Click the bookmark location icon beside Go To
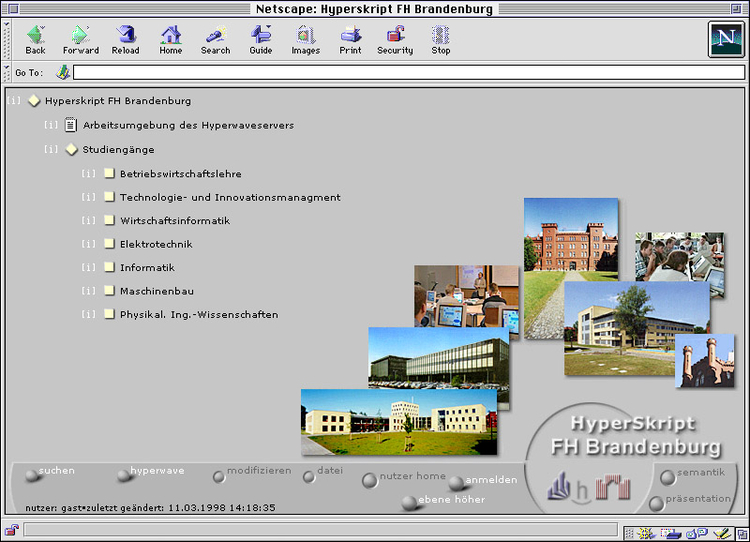750x542 pixels. tap(63, 73)
